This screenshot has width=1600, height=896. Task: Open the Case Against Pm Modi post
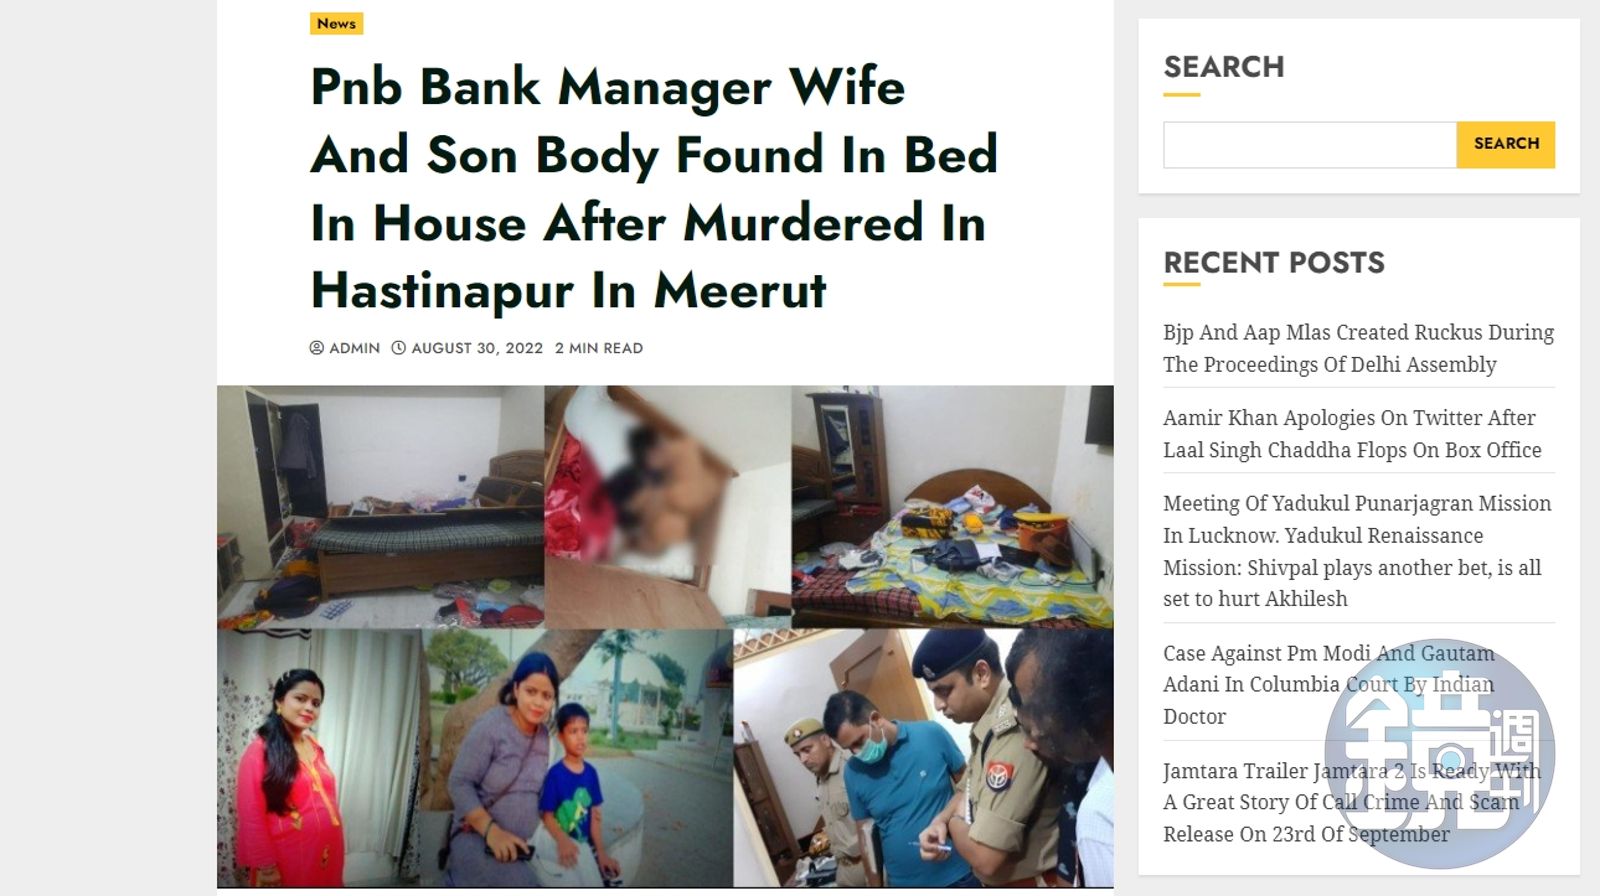pyautogui.click(x=1328, y=685)
